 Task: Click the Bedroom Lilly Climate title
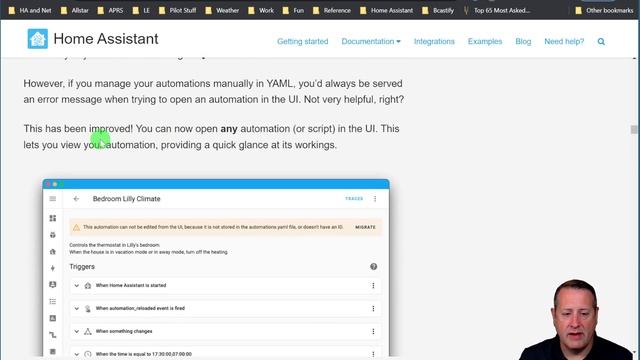[127, 199]
